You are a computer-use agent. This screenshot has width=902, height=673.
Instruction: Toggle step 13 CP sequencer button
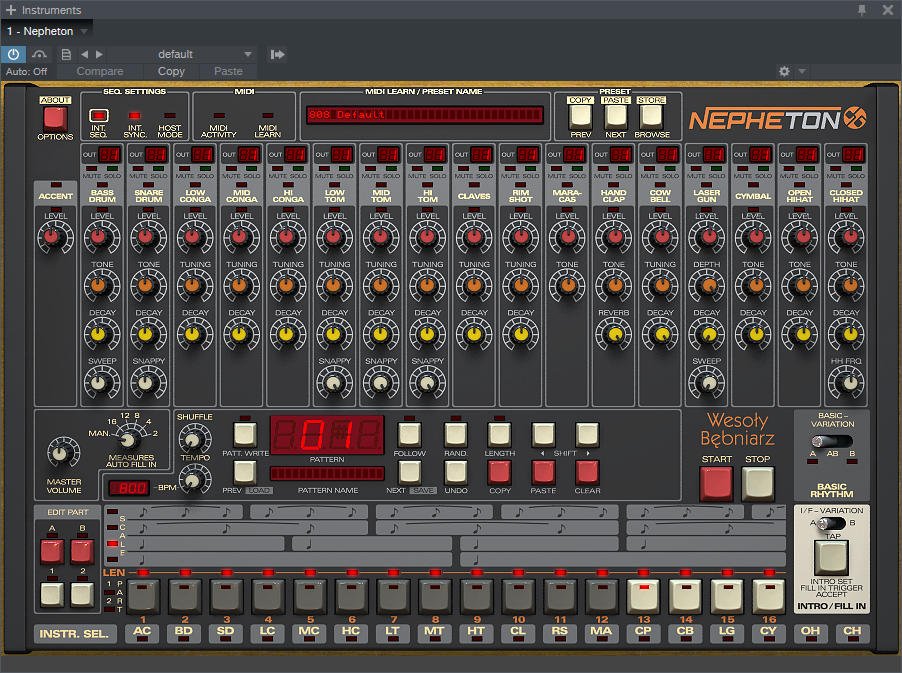[x=643, y=596]
